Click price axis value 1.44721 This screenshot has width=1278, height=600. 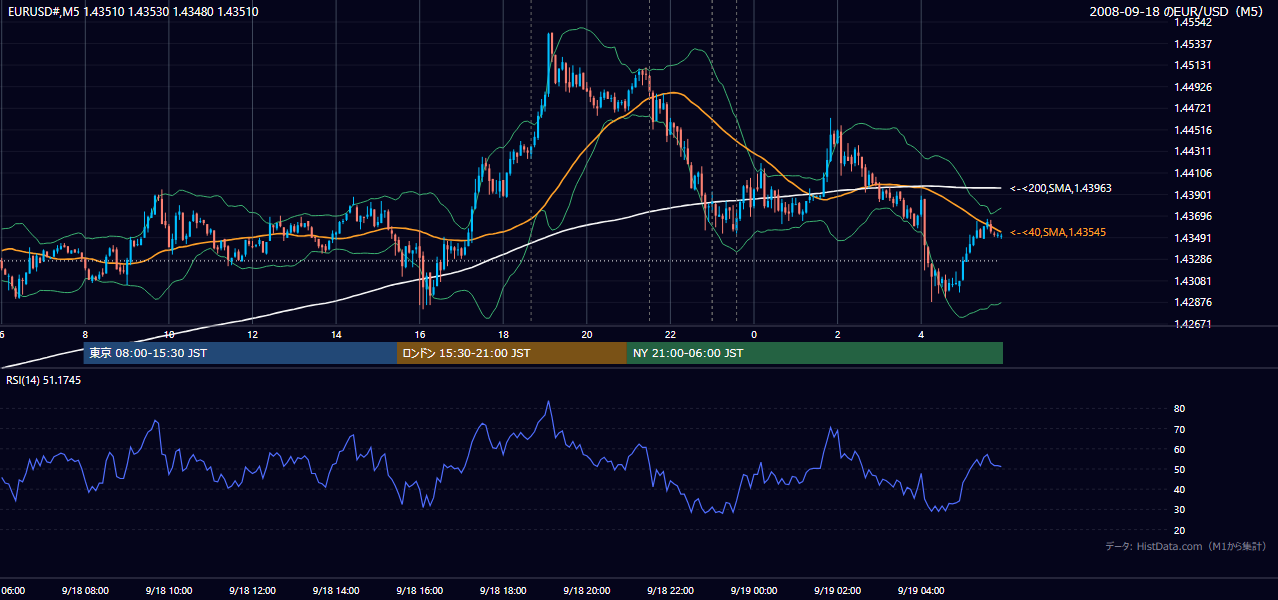click(x=1194, y=108)
